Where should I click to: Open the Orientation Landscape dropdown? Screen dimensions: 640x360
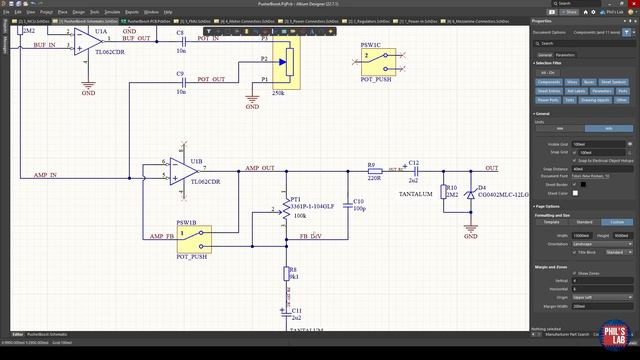coord(602,244)
